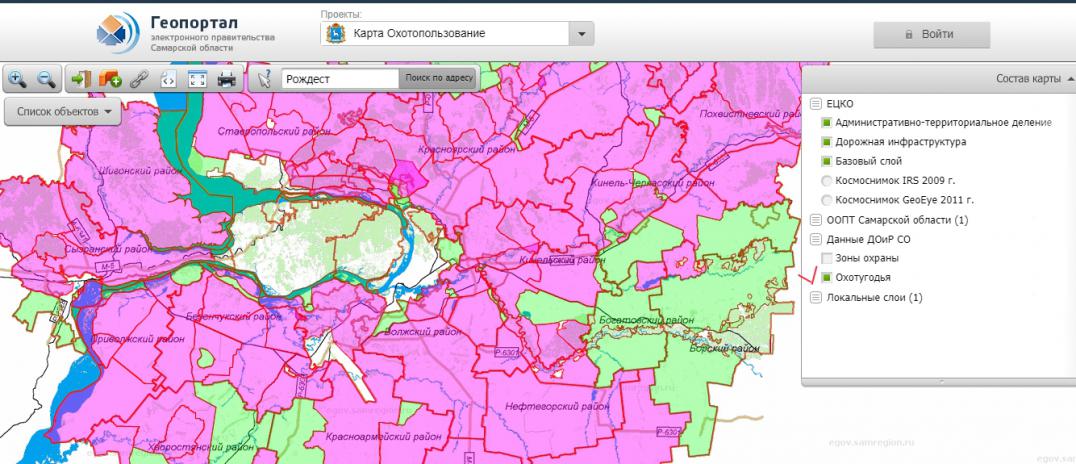This screenshot has width=1076, height=464.
Task: Expand the ООПТ Самарской области (1) group
Action: point(816,219)
